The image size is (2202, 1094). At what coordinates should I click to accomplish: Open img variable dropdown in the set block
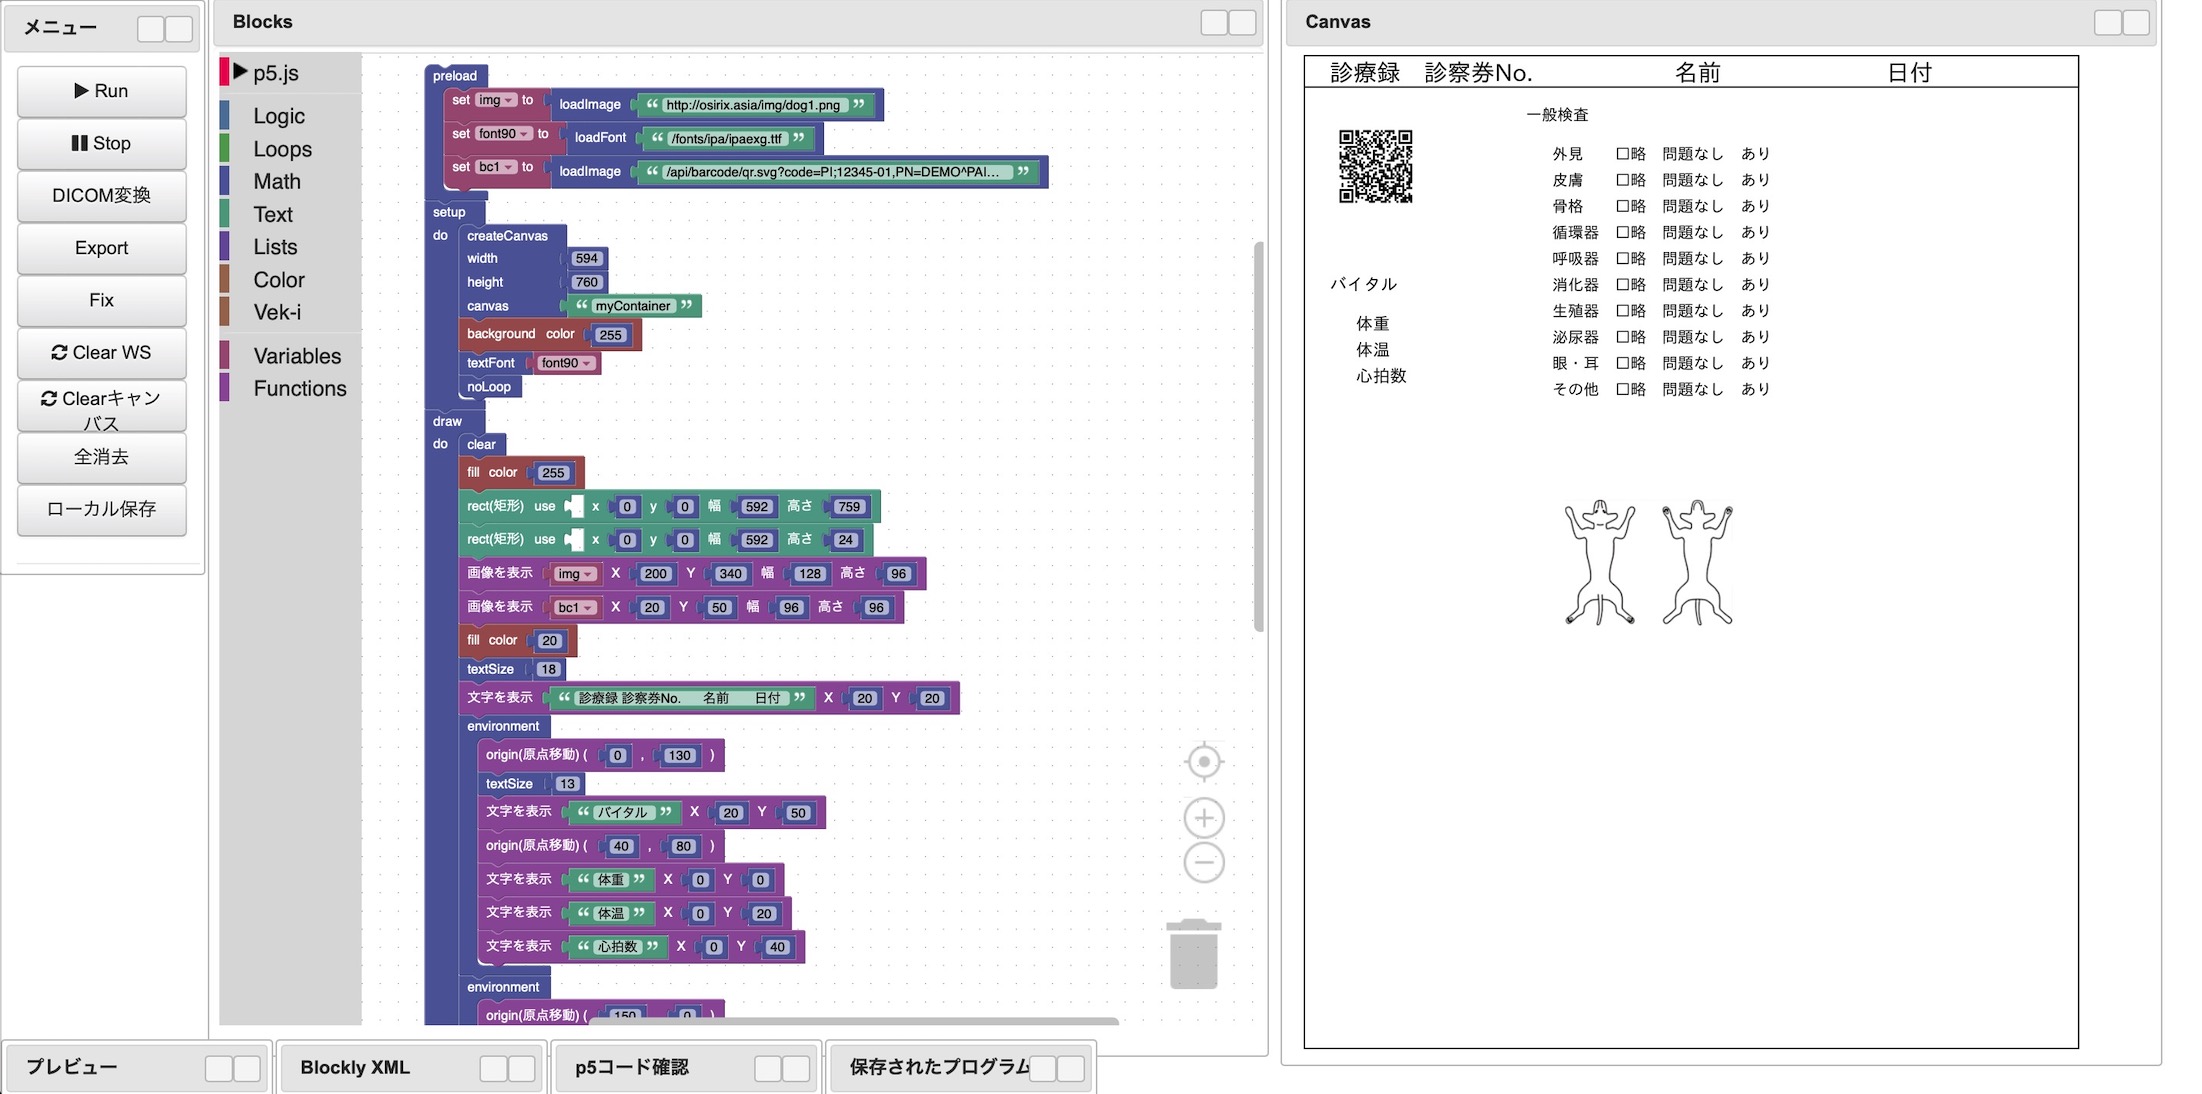[x=496, y=100]
